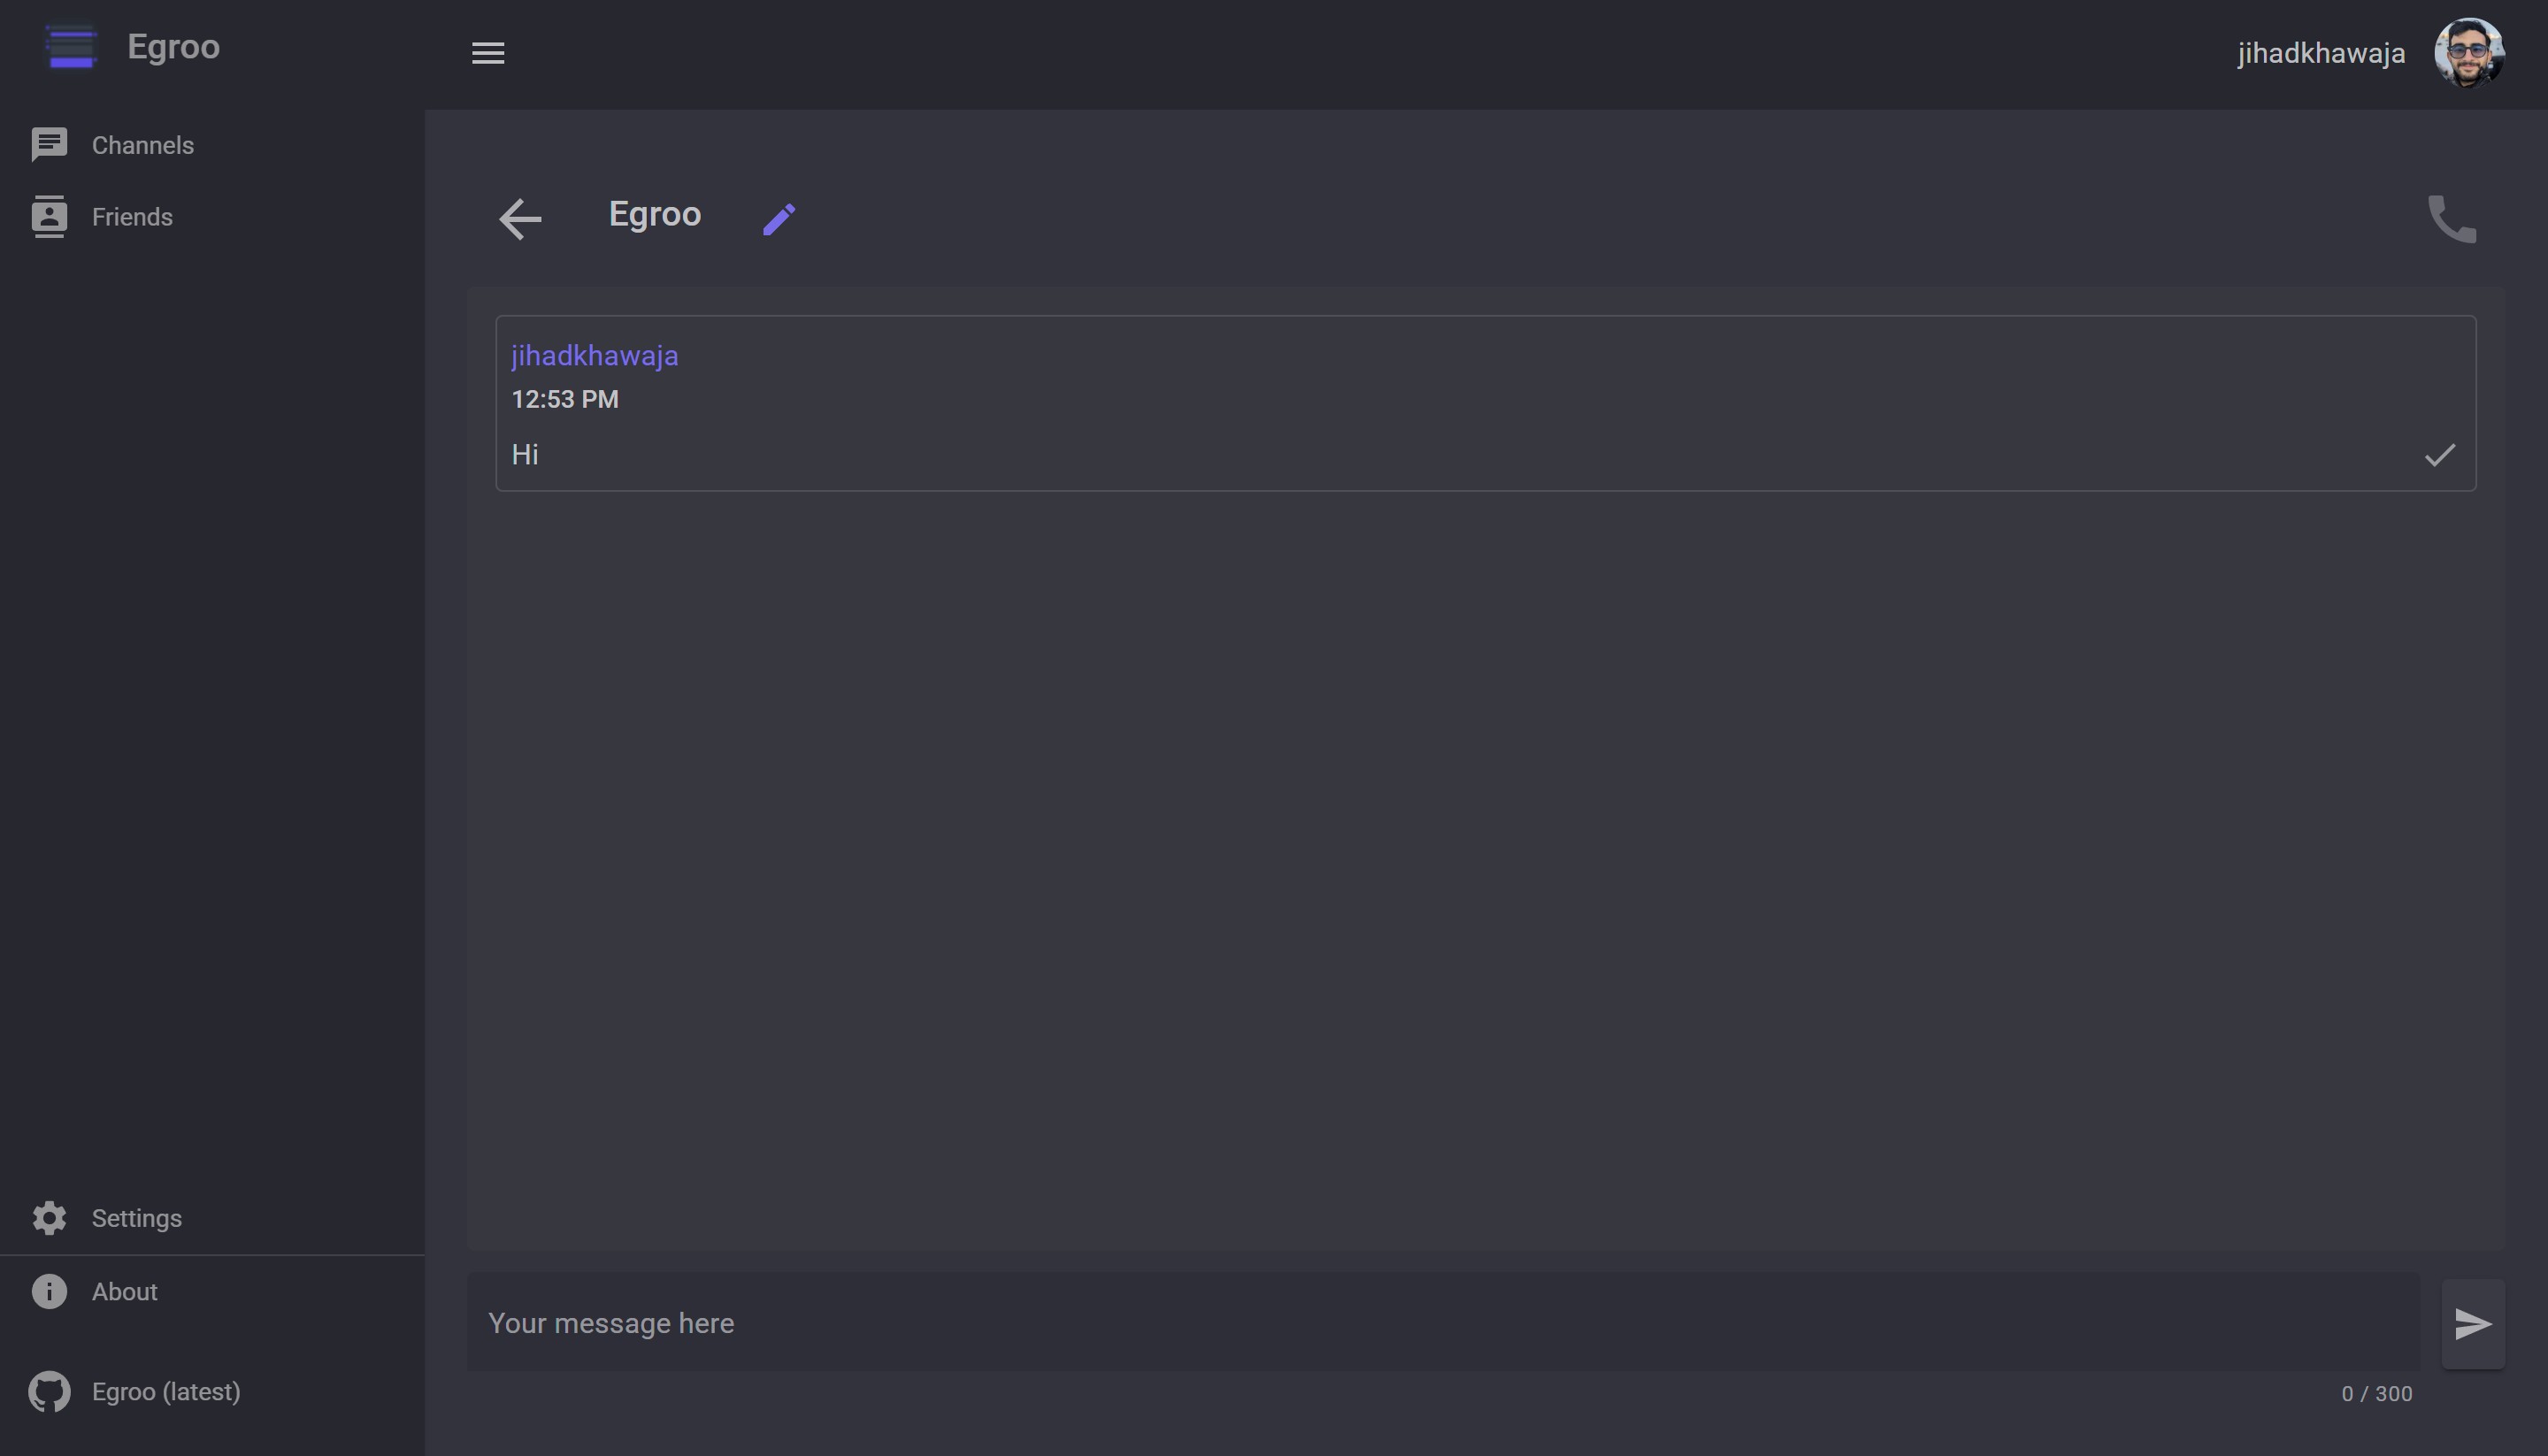Click the Settings gear icon
This screenshot has width=2548, height=1456.
pos(49,1218)
